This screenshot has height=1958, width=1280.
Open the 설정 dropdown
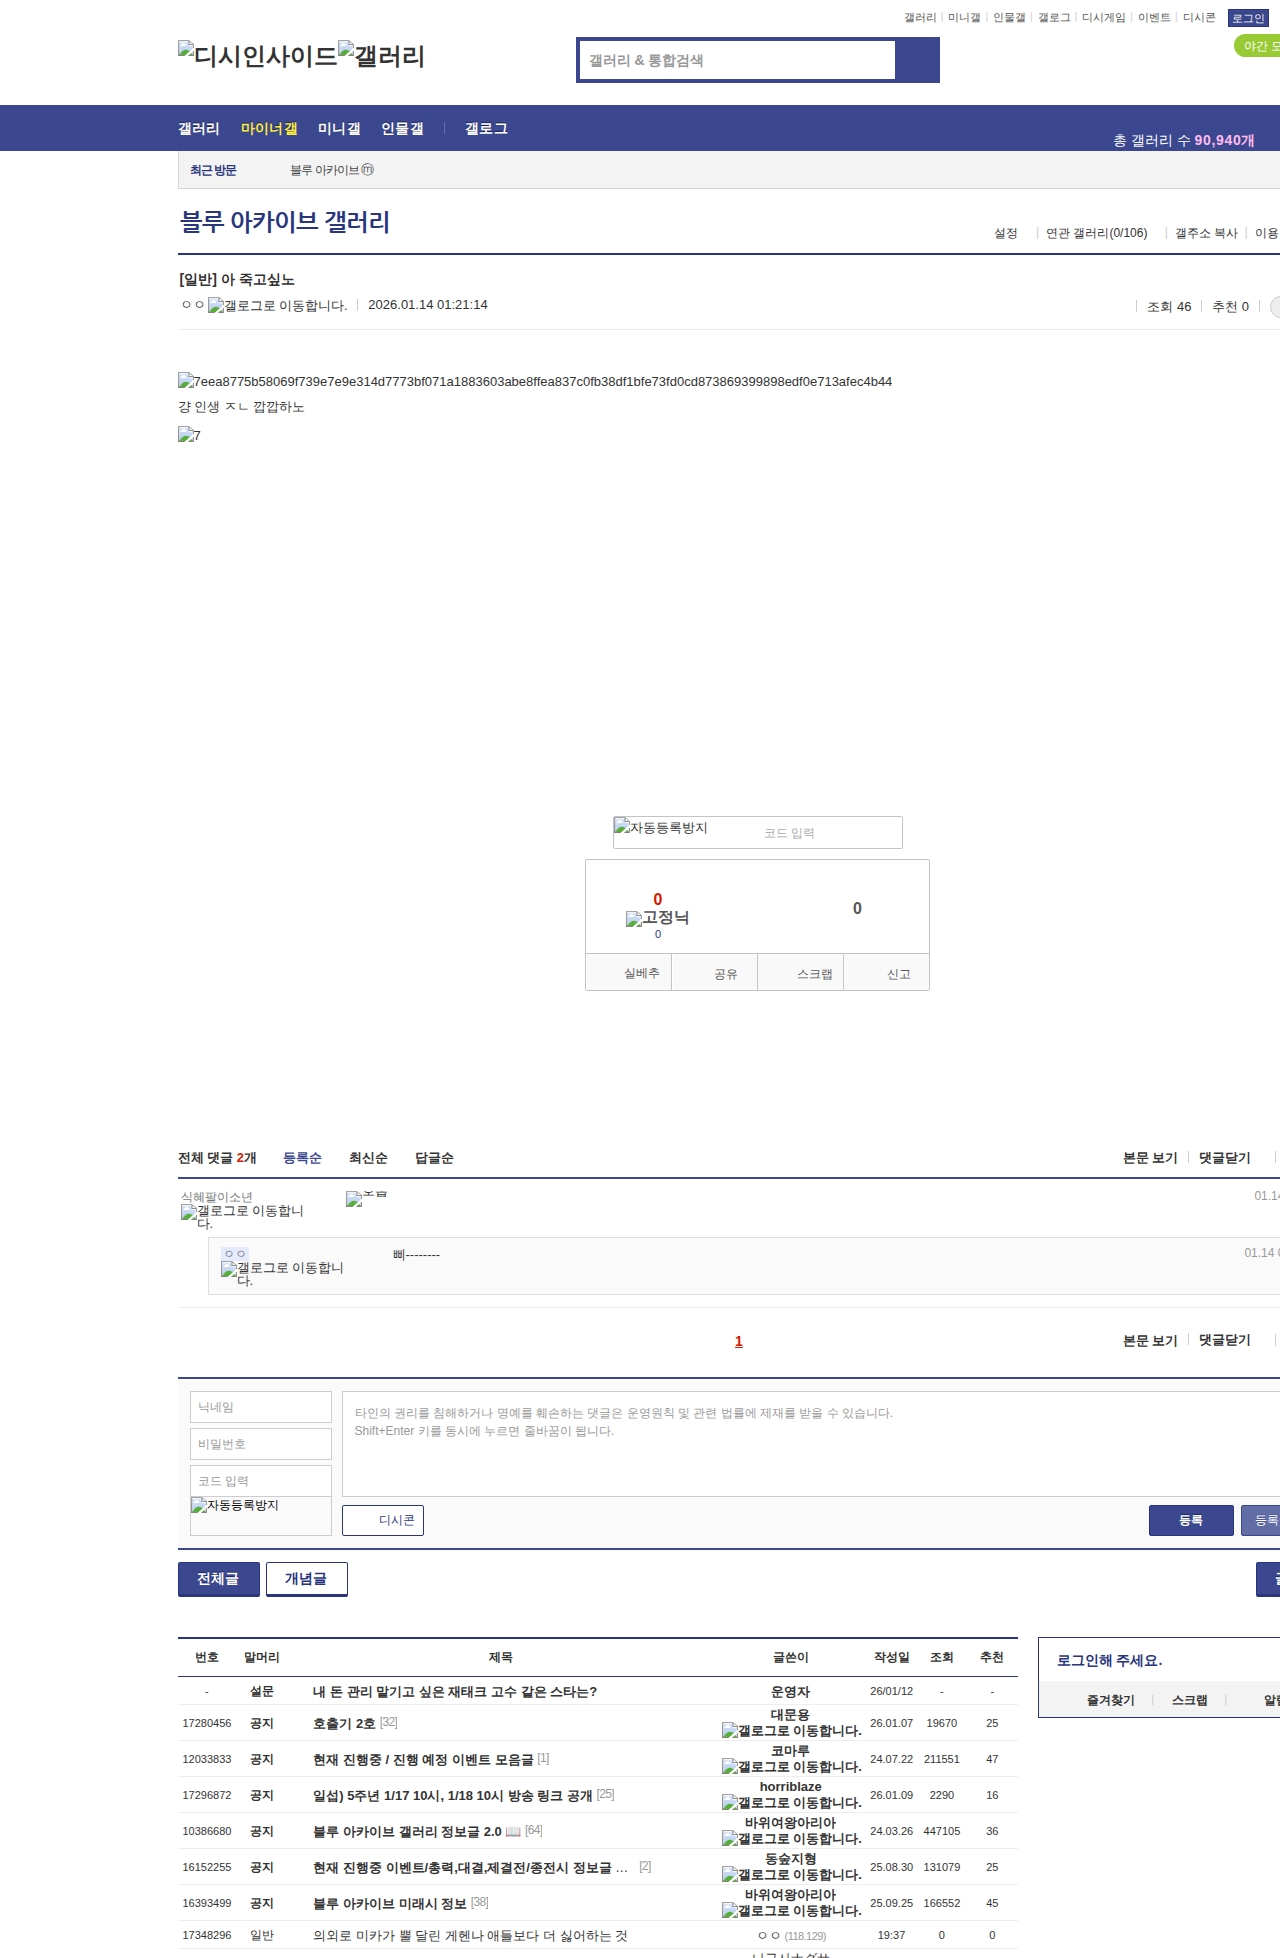pos(1005,233)
